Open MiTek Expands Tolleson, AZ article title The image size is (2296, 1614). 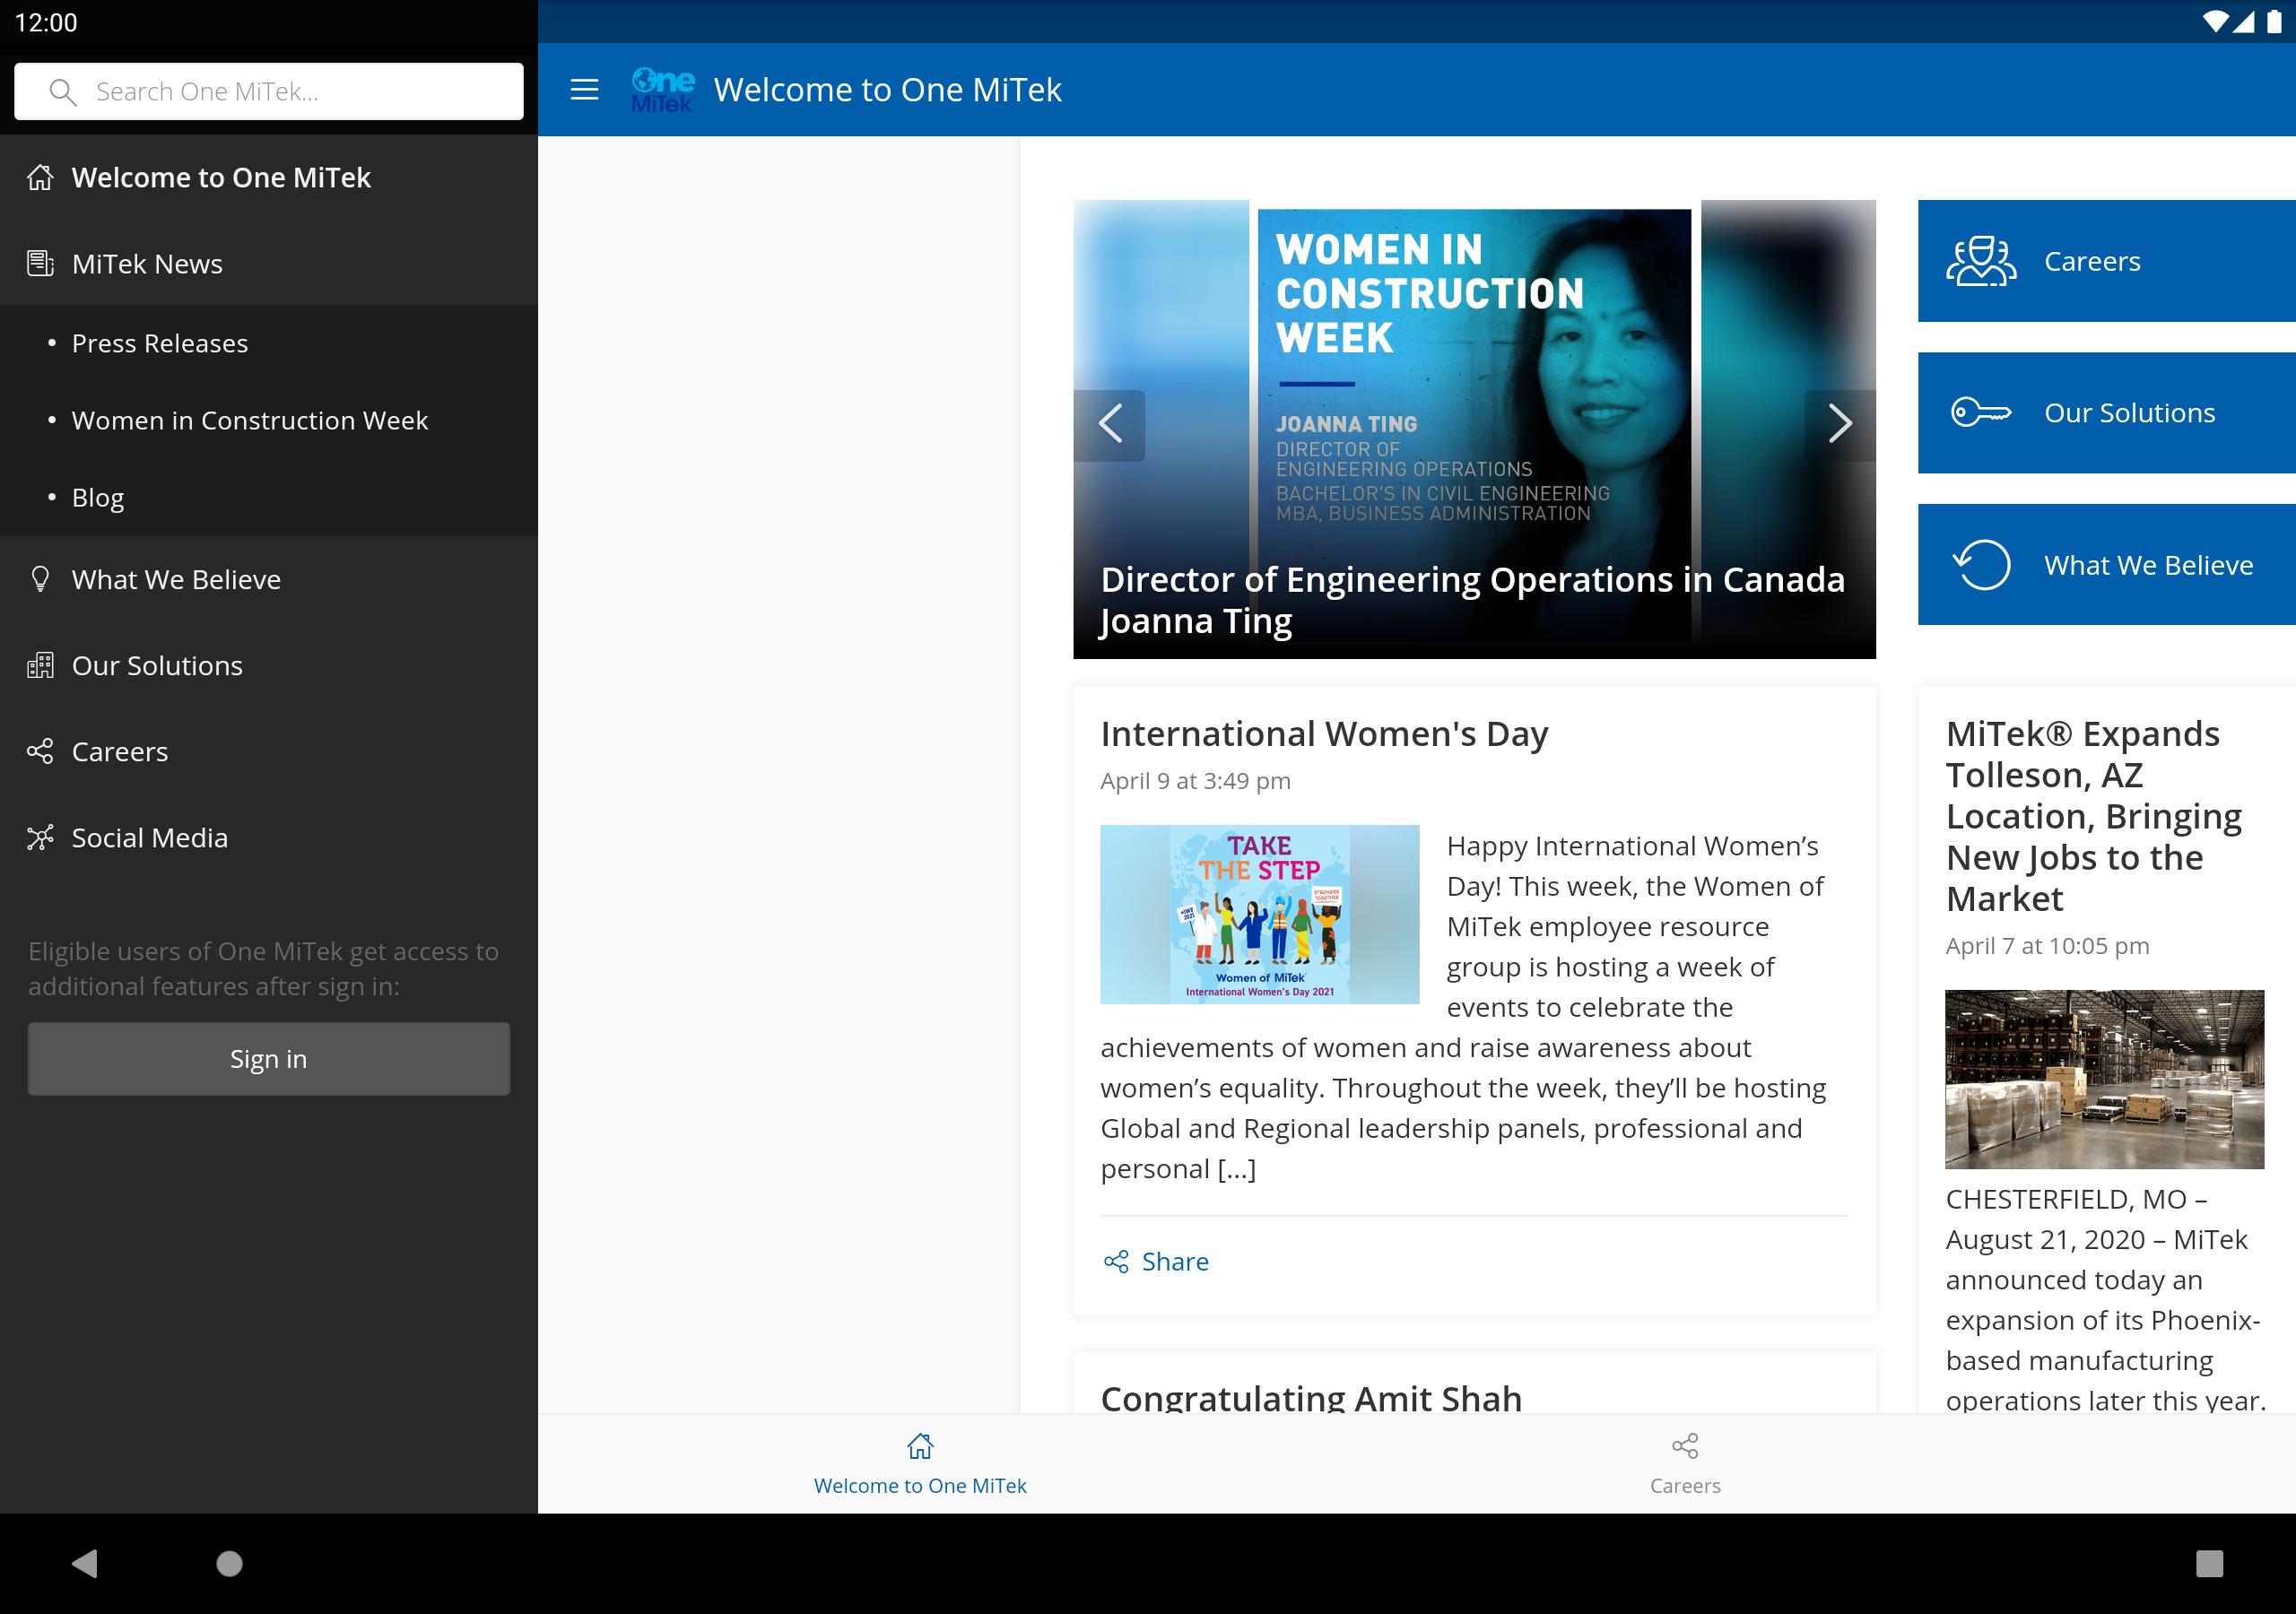2094,816
